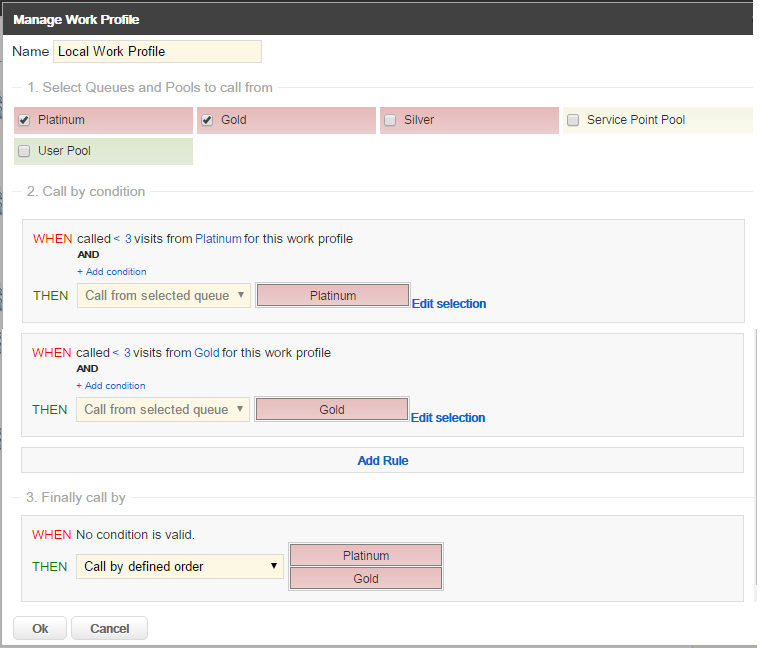Click Edit selection next to Platinum rule
The width and height of the screenshot is (760, 648).
[449, 304]
